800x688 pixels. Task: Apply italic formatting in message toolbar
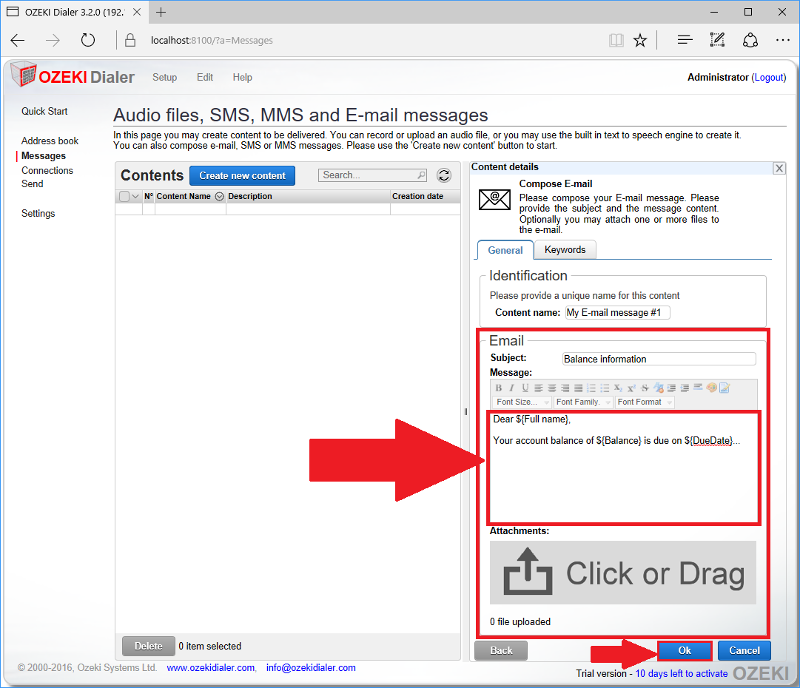pyautogui.click(x=511, y=388)
